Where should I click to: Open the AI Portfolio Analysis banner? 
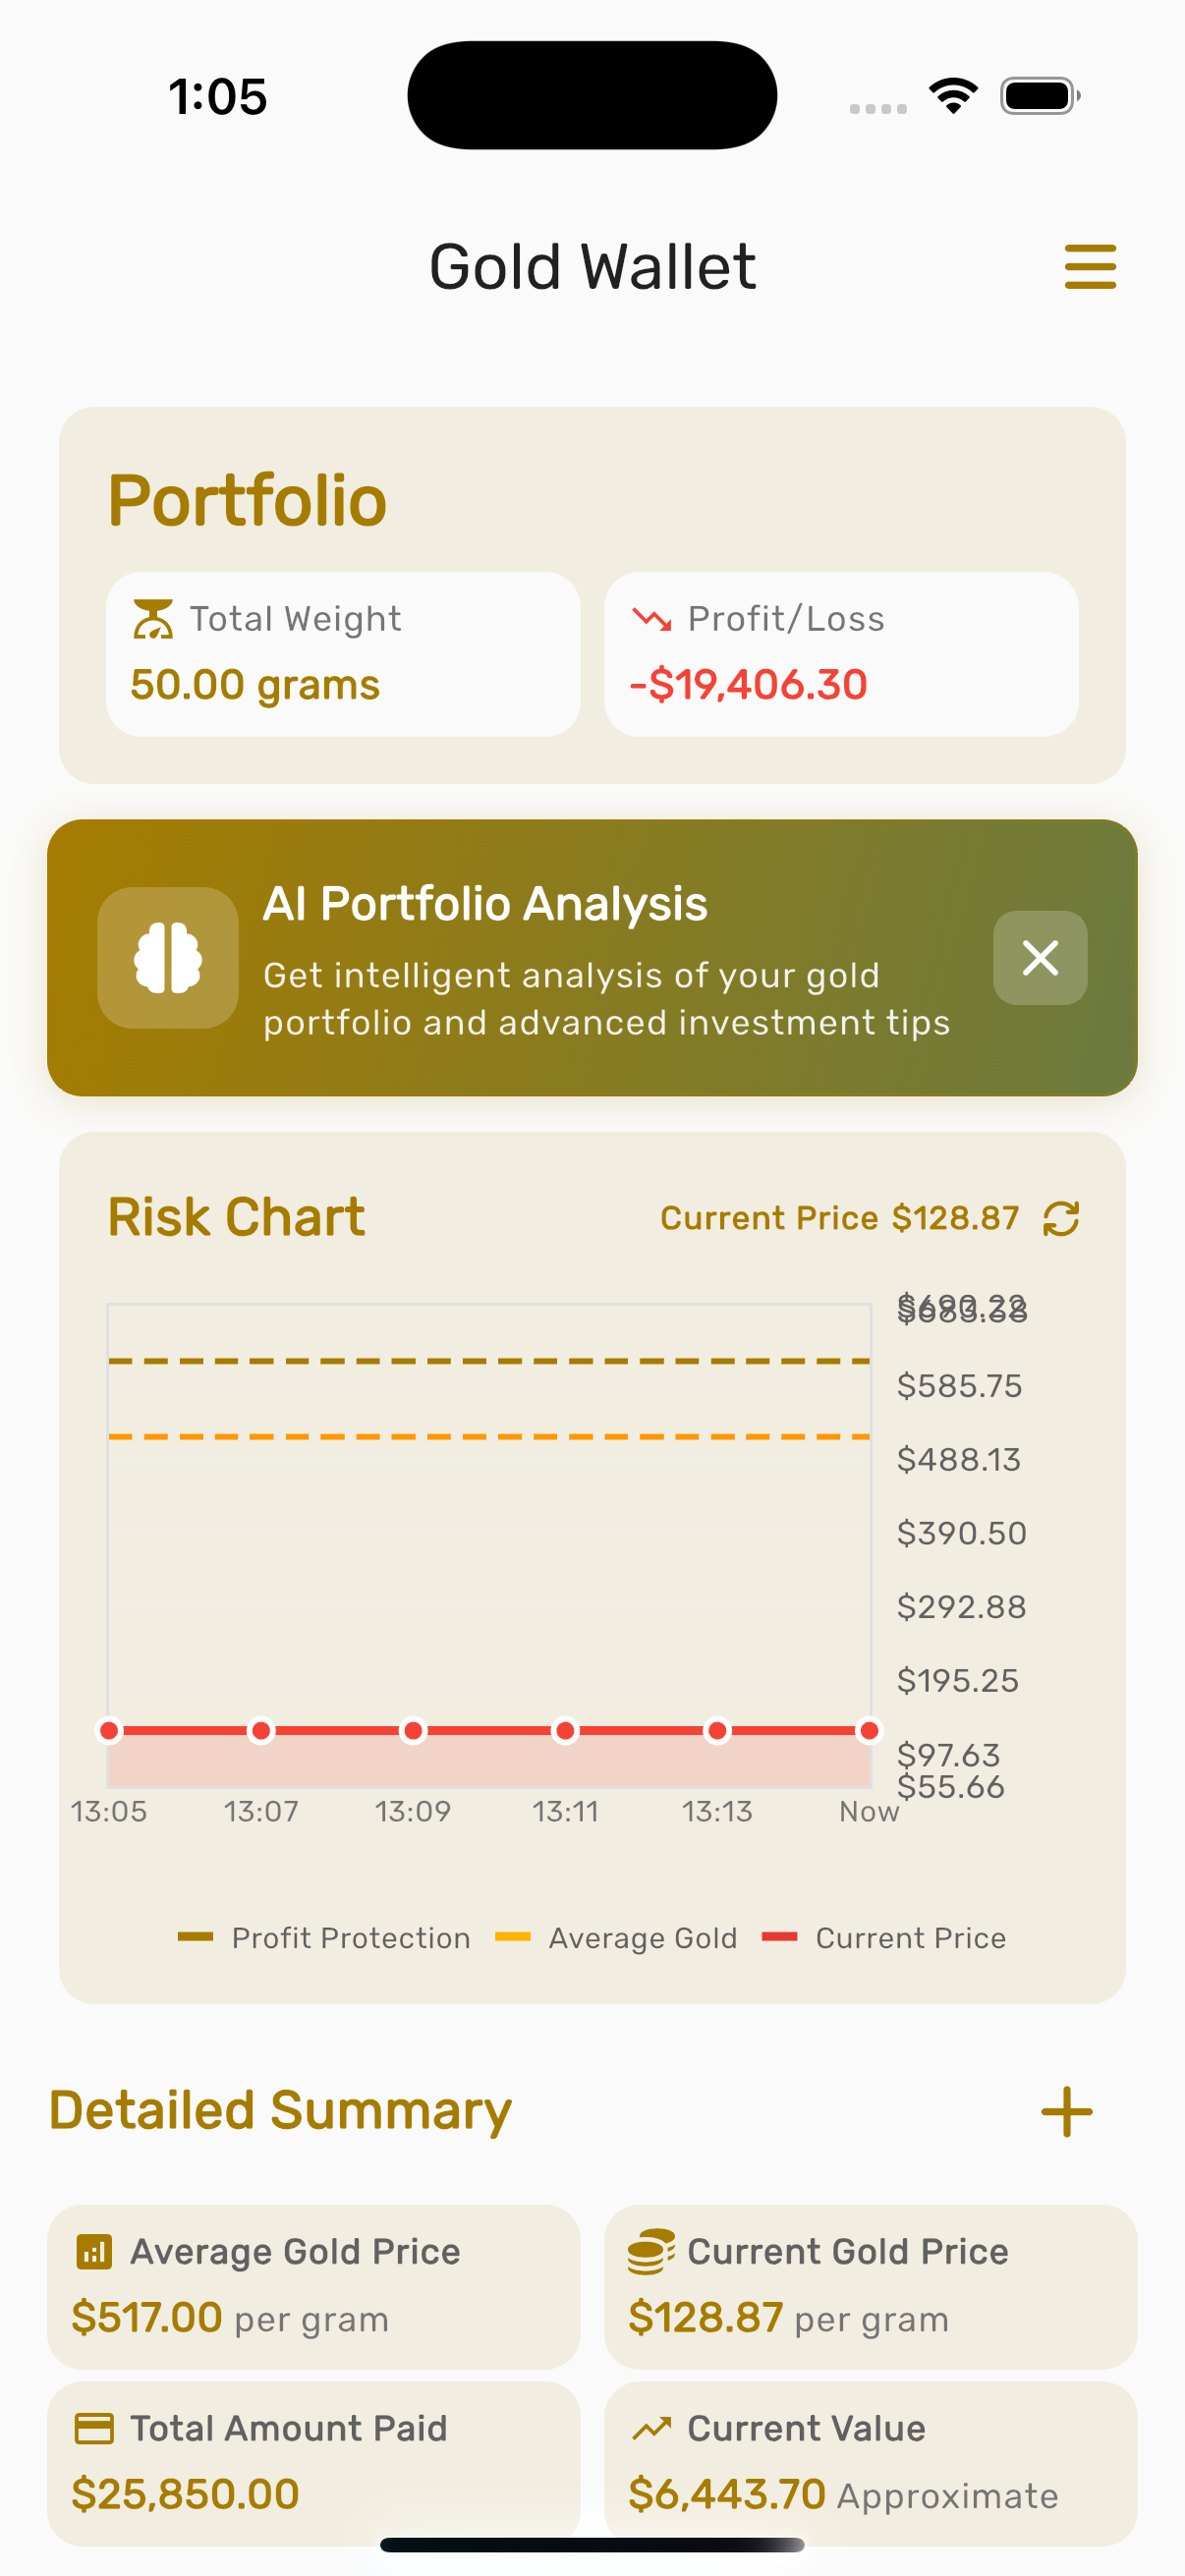pos(600,958)
